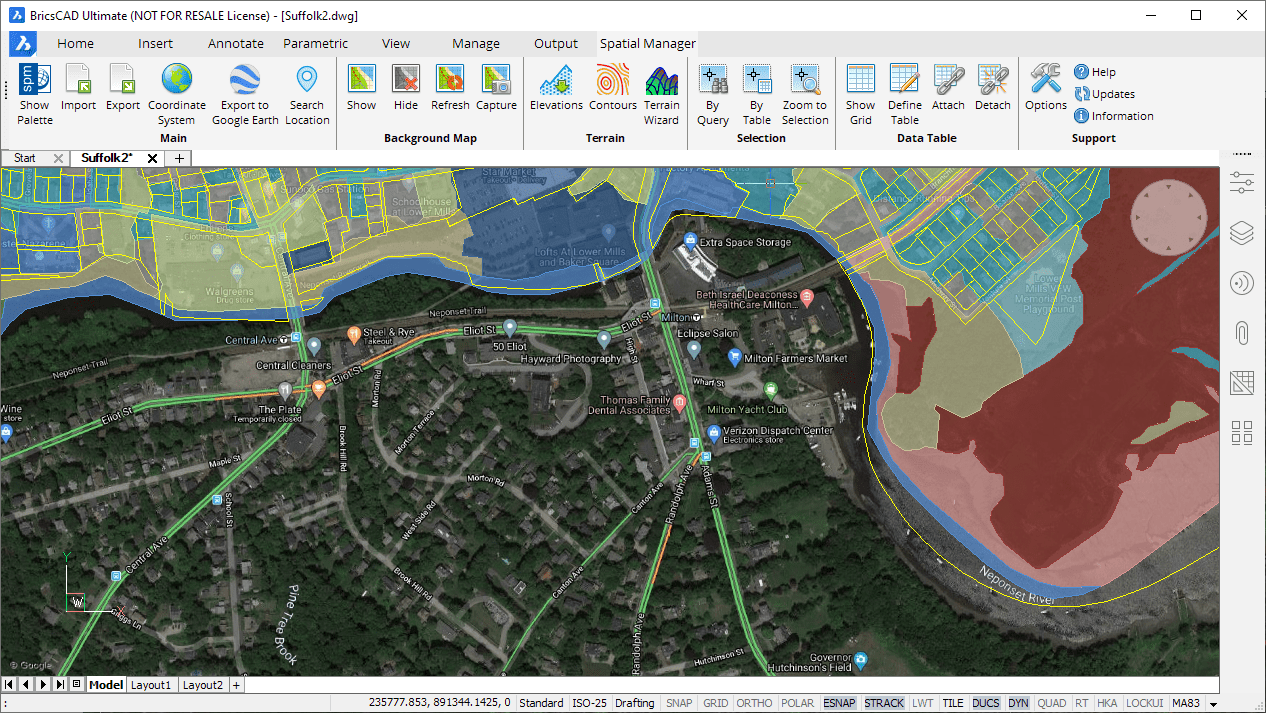Choose Export to Google Earth

(x=245, y=94)
